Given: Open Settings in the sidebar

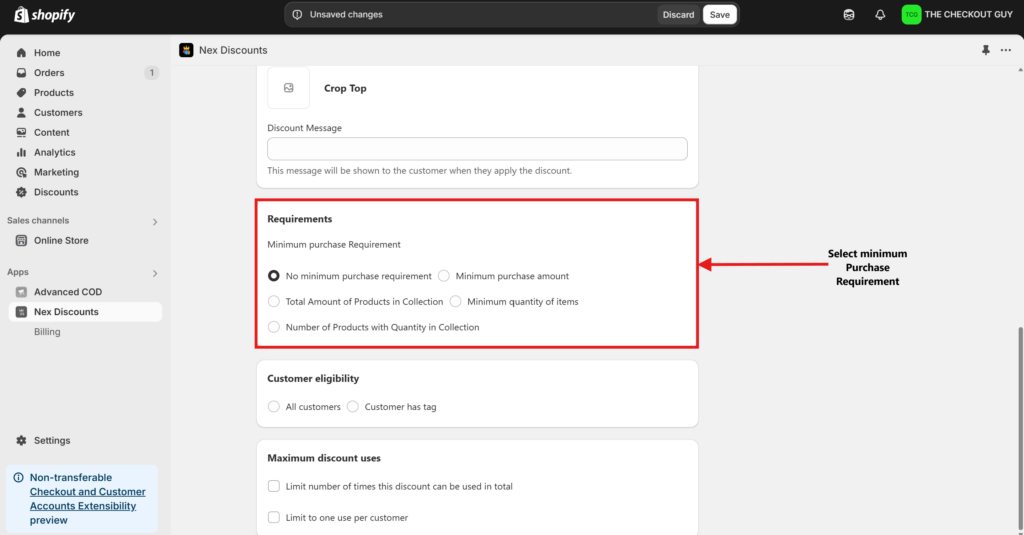Looking at the screenshot, I should click(52, 440).
